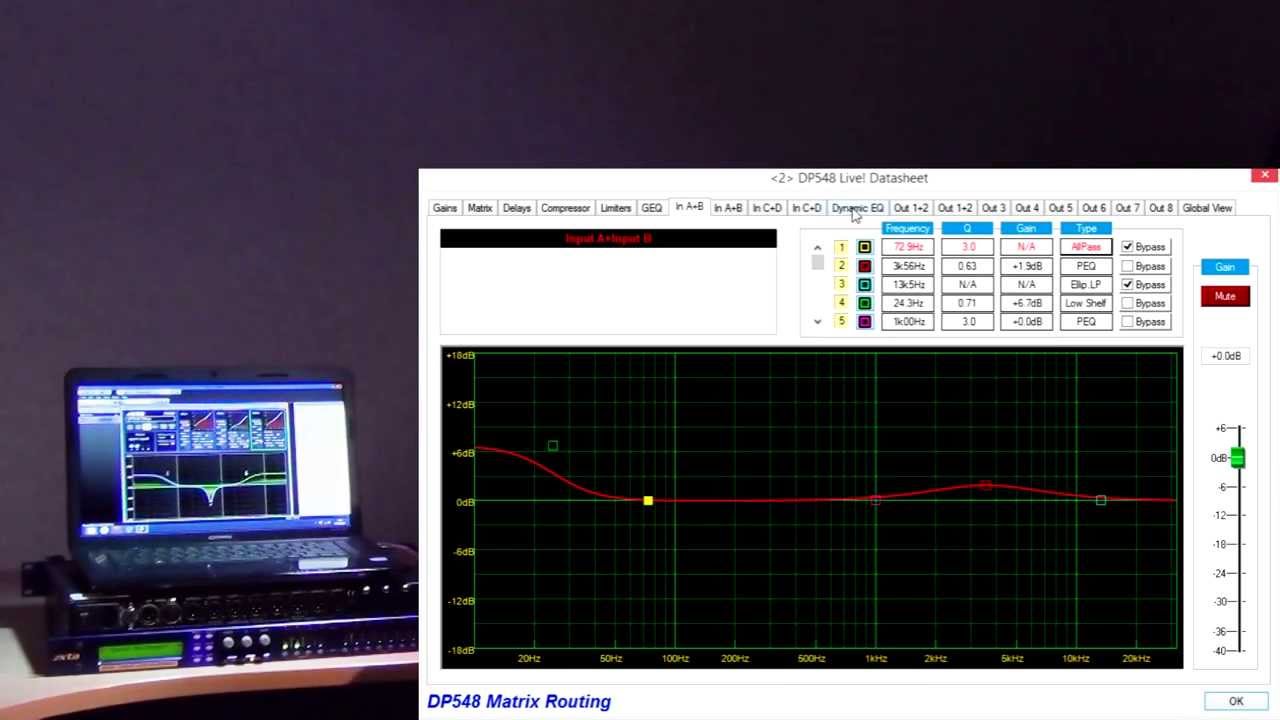This screenshot has width=1280, height=720.
Task: Switch to the Matrix tab
Action: pos(480,208)
